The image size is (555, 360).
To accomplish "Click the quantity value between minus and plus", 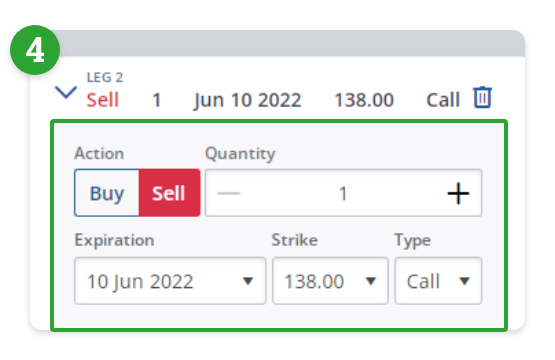I will [x=343, y=194].
